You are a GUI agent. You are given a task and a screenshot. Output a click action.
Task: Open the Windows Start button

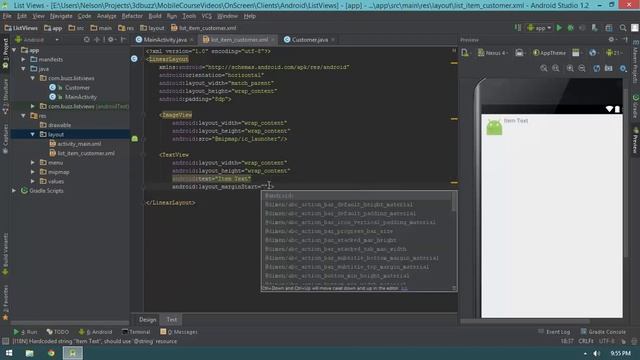[x=9, y=353]
